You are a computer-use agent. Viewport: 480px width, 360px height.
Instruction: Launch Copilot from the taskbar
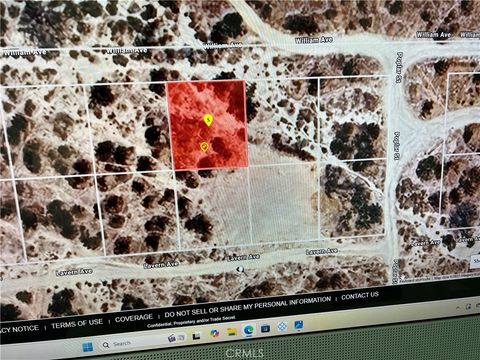click(x=214, y=333)
